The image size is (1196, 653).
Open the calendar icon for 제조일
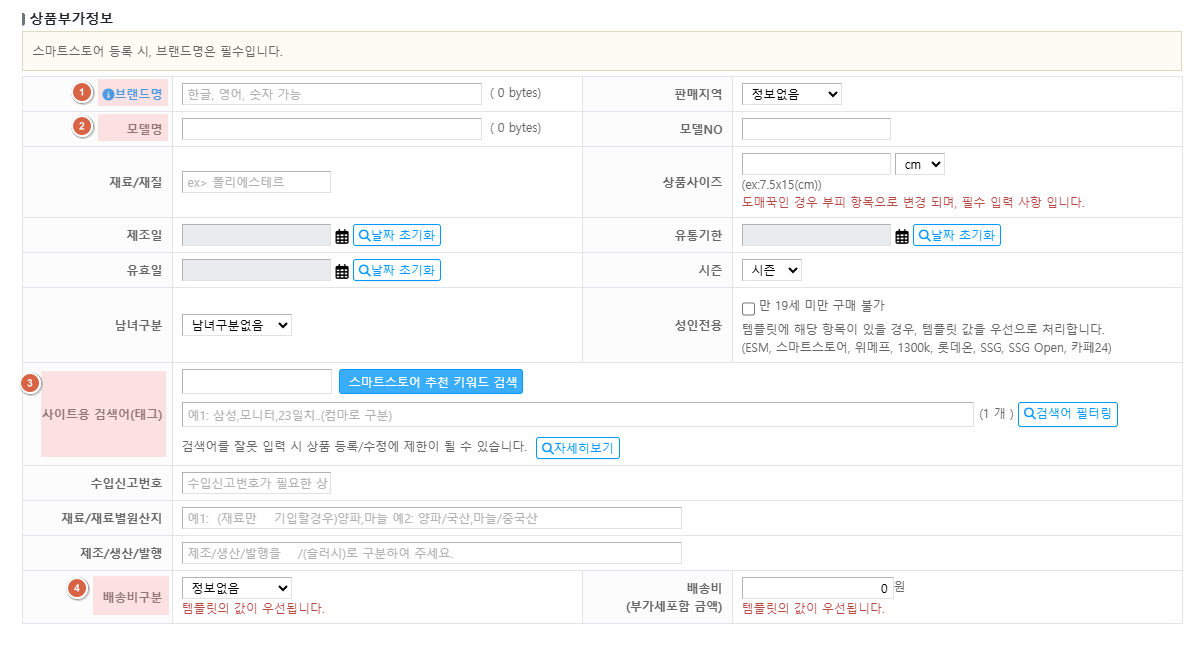pyautogui.click(x=342, y=236)
